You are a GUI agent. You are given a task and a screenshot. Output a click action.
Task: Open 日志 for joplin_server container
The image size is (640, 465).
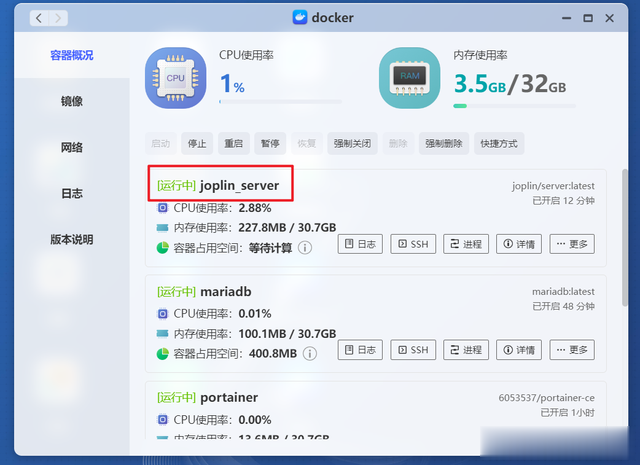[x=360, y=244]
